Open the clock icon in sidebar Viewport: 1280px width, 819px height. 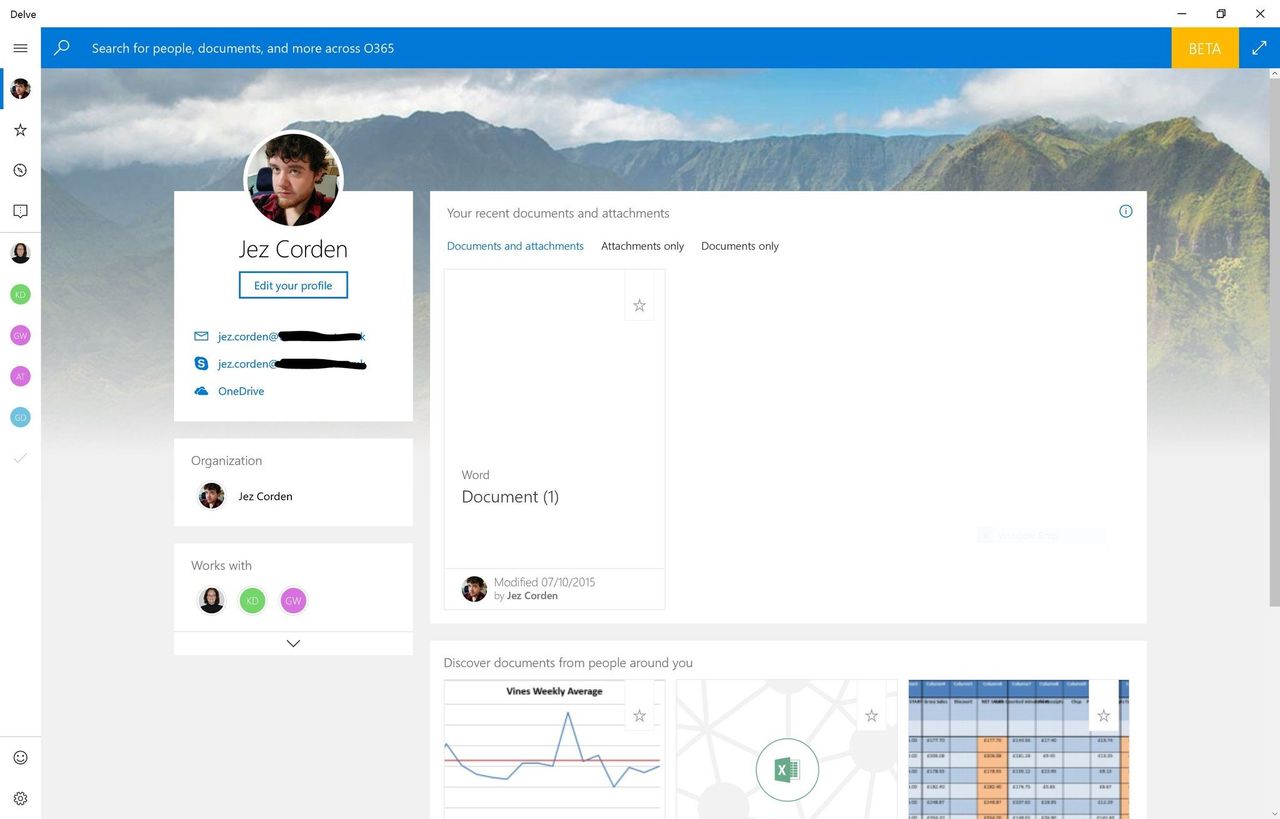tap(20, 170)
